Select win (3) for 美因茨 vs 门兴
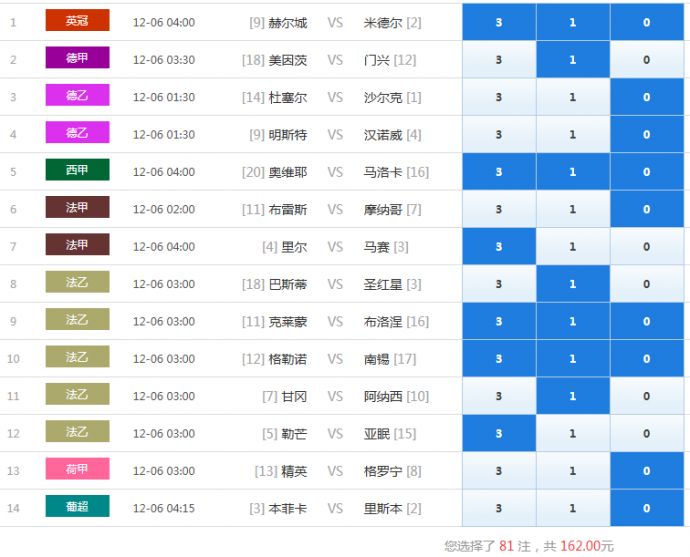This screenshot has width=690, height=557. [498, 60]
